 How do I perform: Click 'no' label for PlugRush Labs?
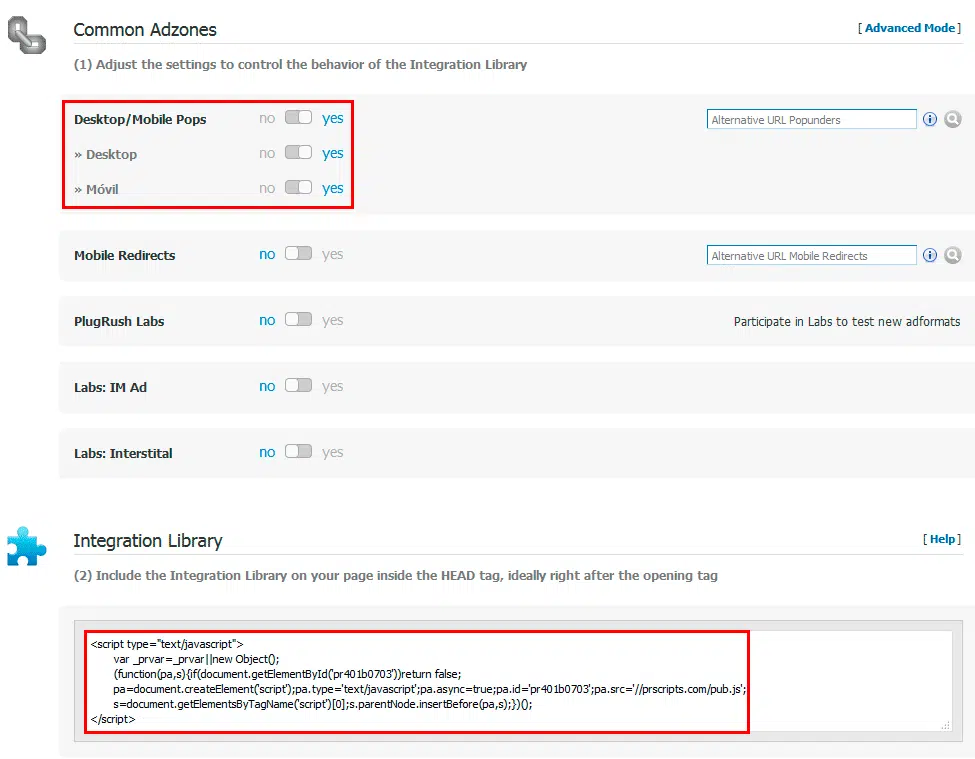[x=267, y=320]
